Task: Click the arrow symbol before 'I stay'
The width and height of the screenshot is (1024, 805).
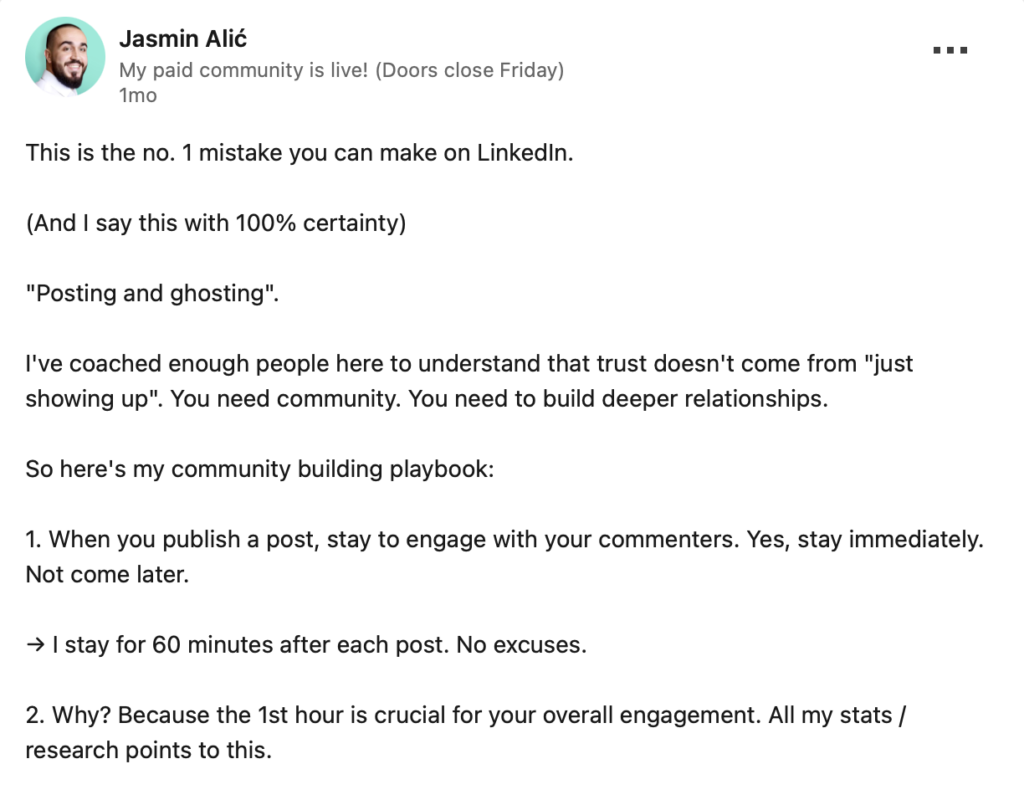Action: click(35, 645)
